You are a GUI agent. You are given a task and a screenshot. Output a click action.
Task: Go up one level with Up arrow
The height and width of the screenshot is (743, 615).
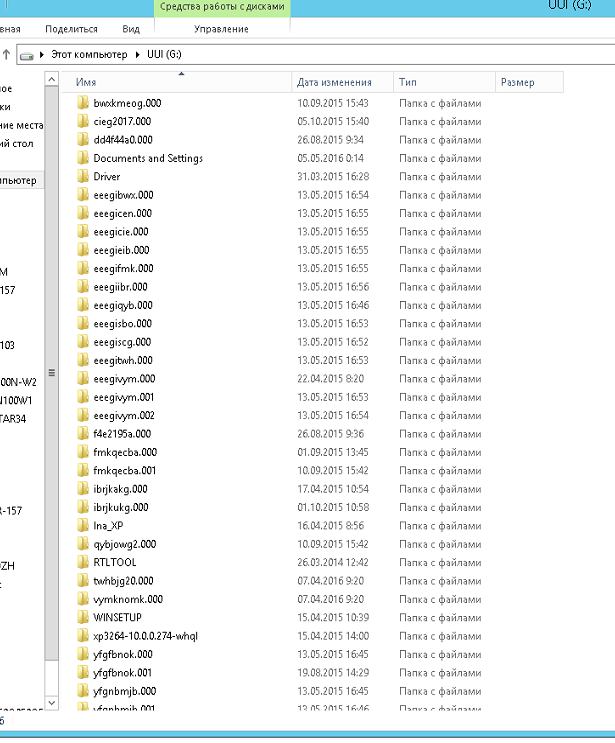tap(6, 54)
